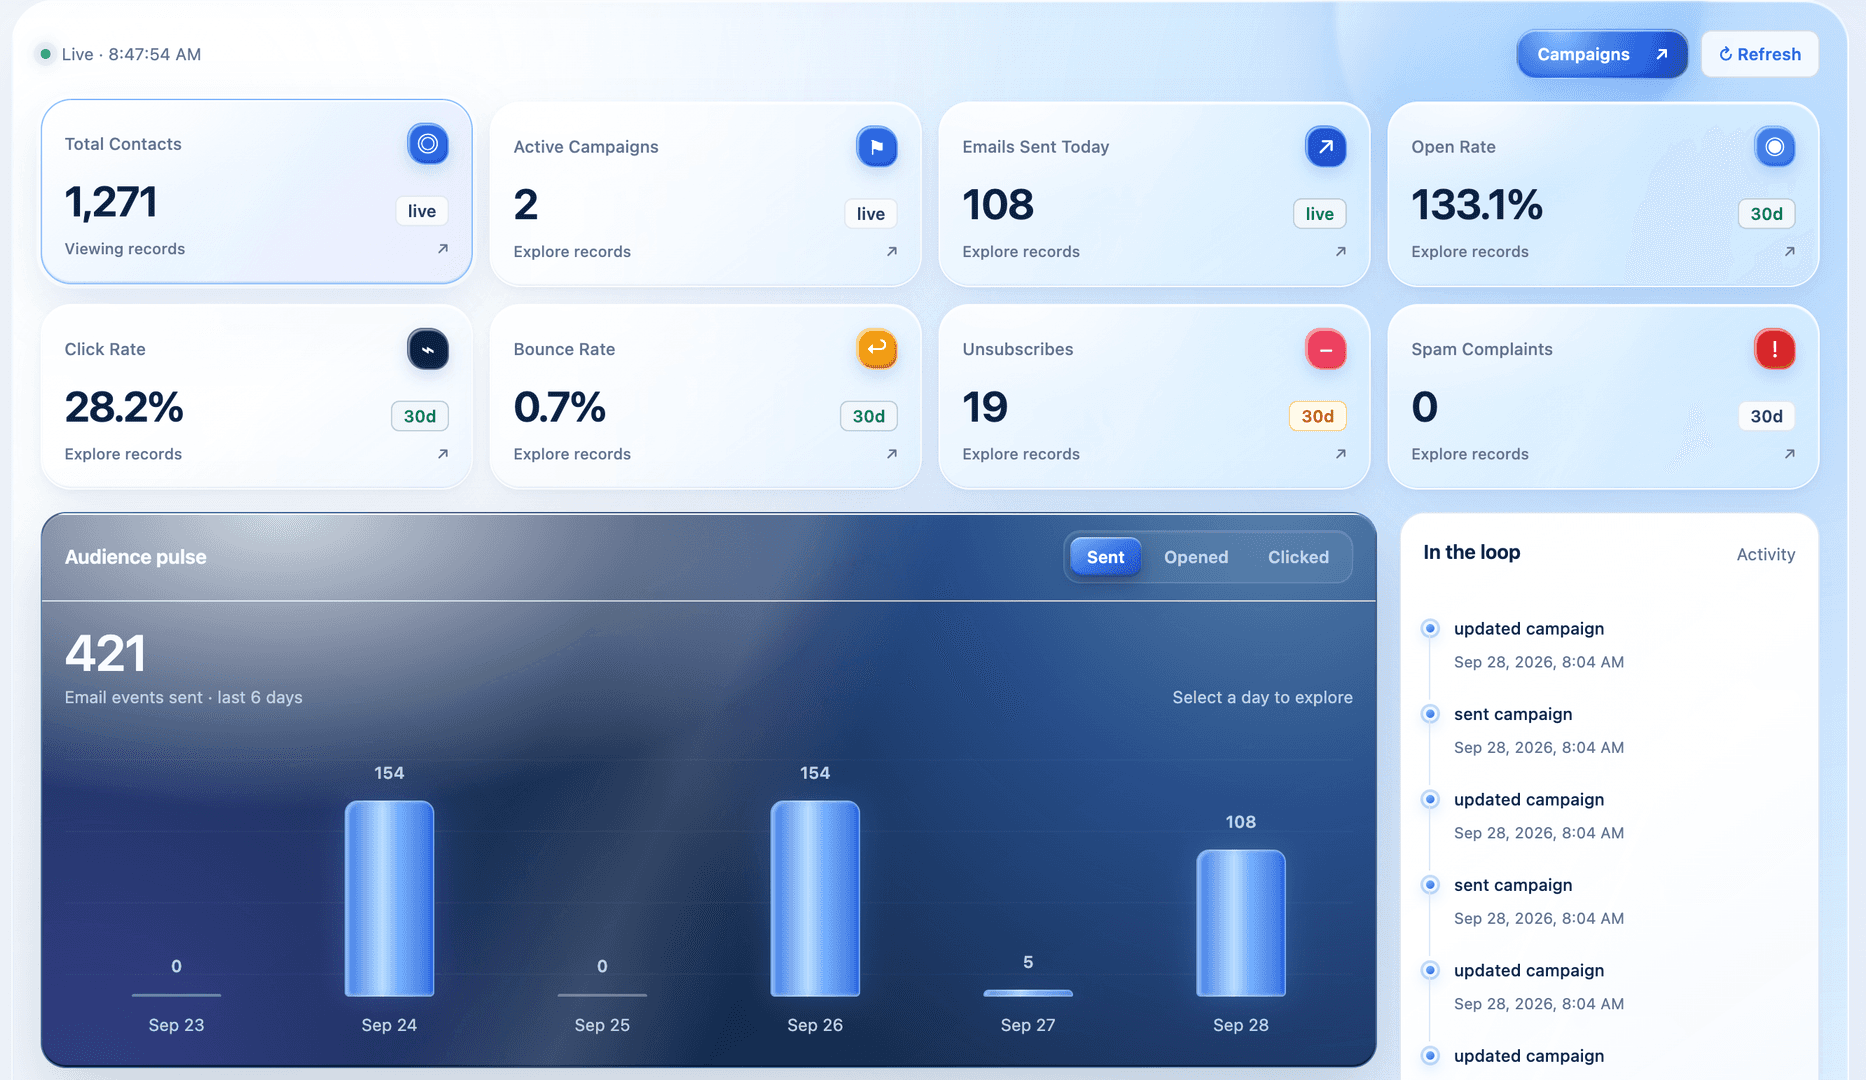Click the Refresh button
Image resolution: width=1866 pixels, height=1080 pixels.
coord(1759,54)
